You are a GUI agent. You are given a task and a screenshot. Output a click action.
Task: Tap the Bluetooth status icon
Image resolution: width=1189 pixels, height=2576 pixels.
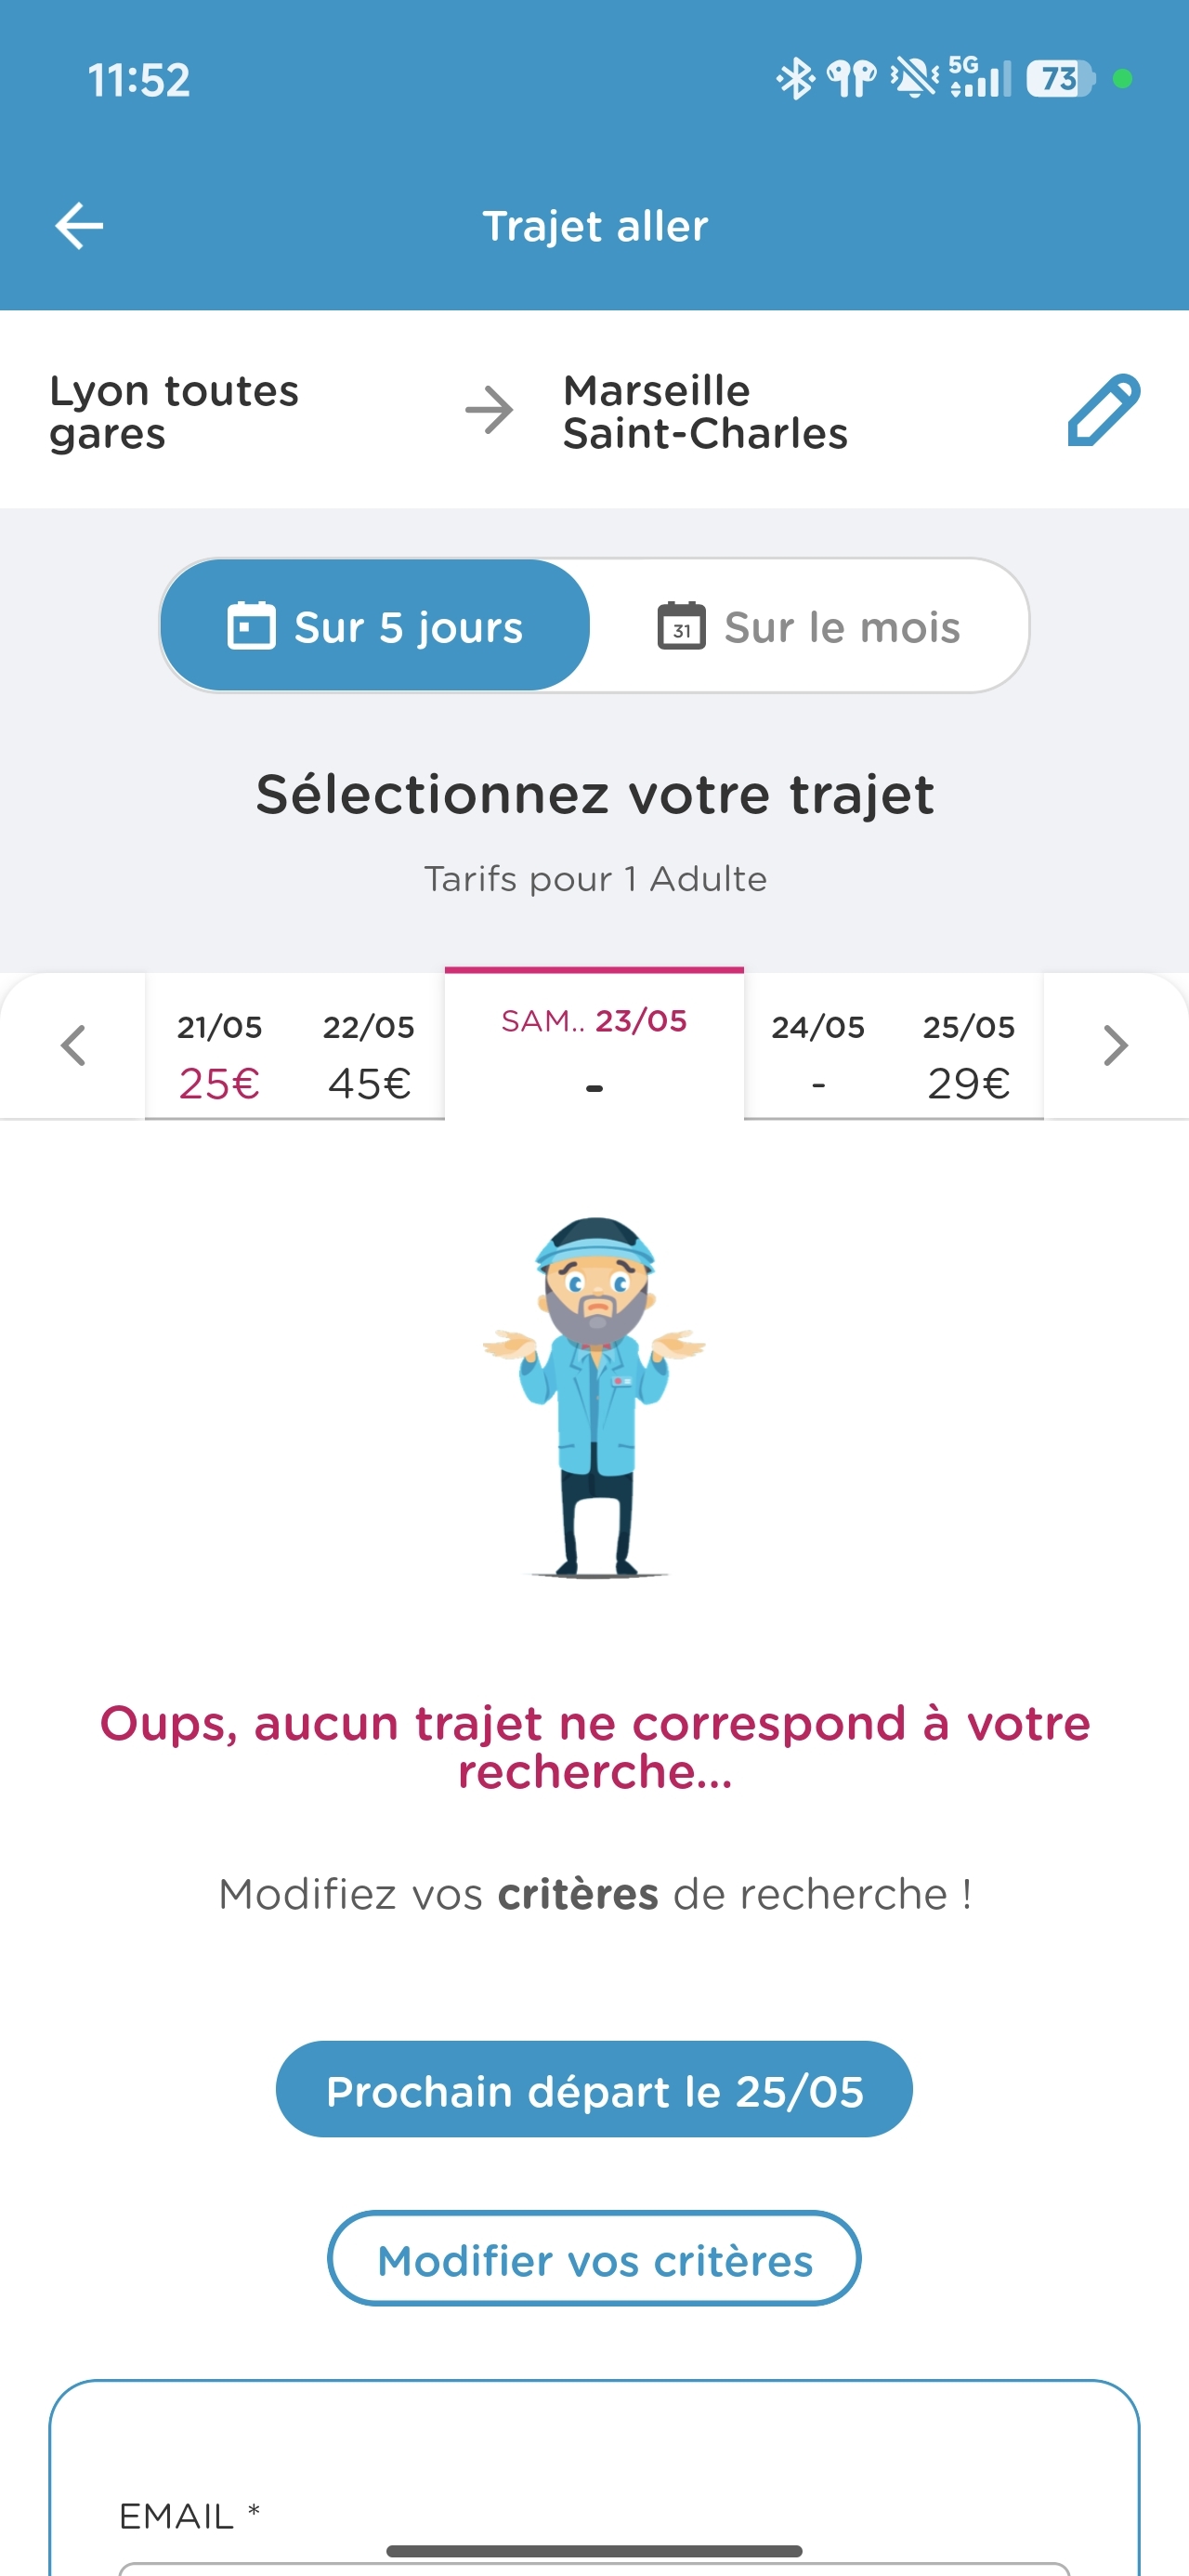[795, 78]
